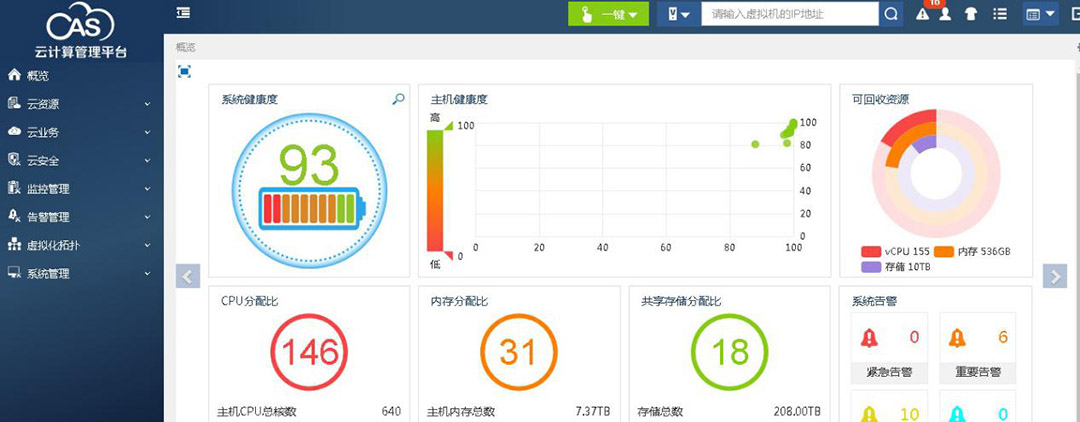Click the 系统告警 title
Screen dimensions: 1080x422
click(x=874, y=301)
